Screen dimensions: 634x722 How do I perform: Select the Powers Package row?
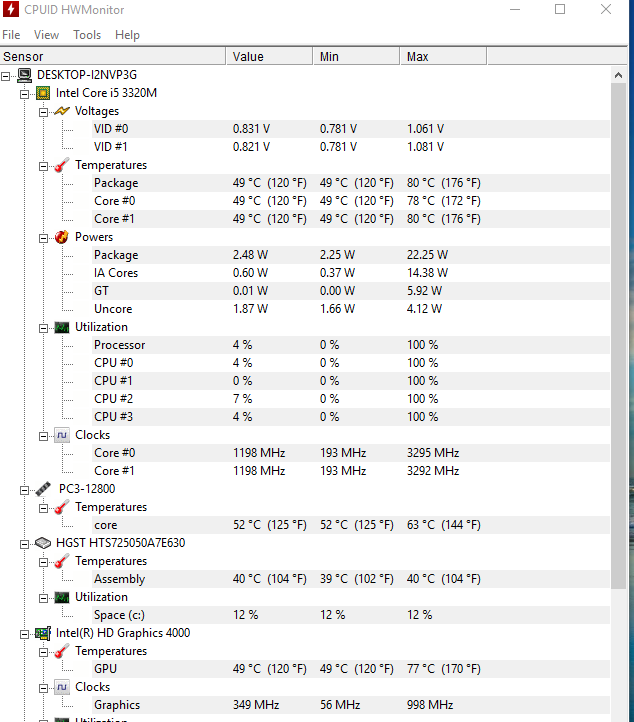pyautogui.click(x=351, y=255)
